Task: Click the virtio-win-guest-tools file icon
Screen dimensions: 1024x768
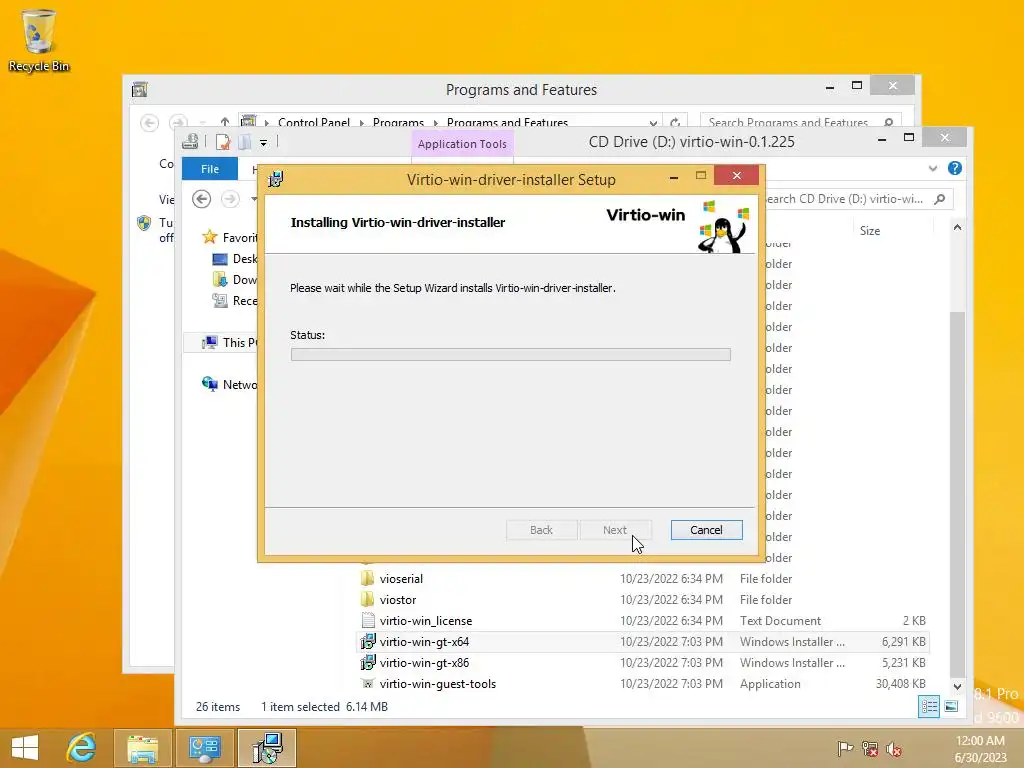Action: 368,683
